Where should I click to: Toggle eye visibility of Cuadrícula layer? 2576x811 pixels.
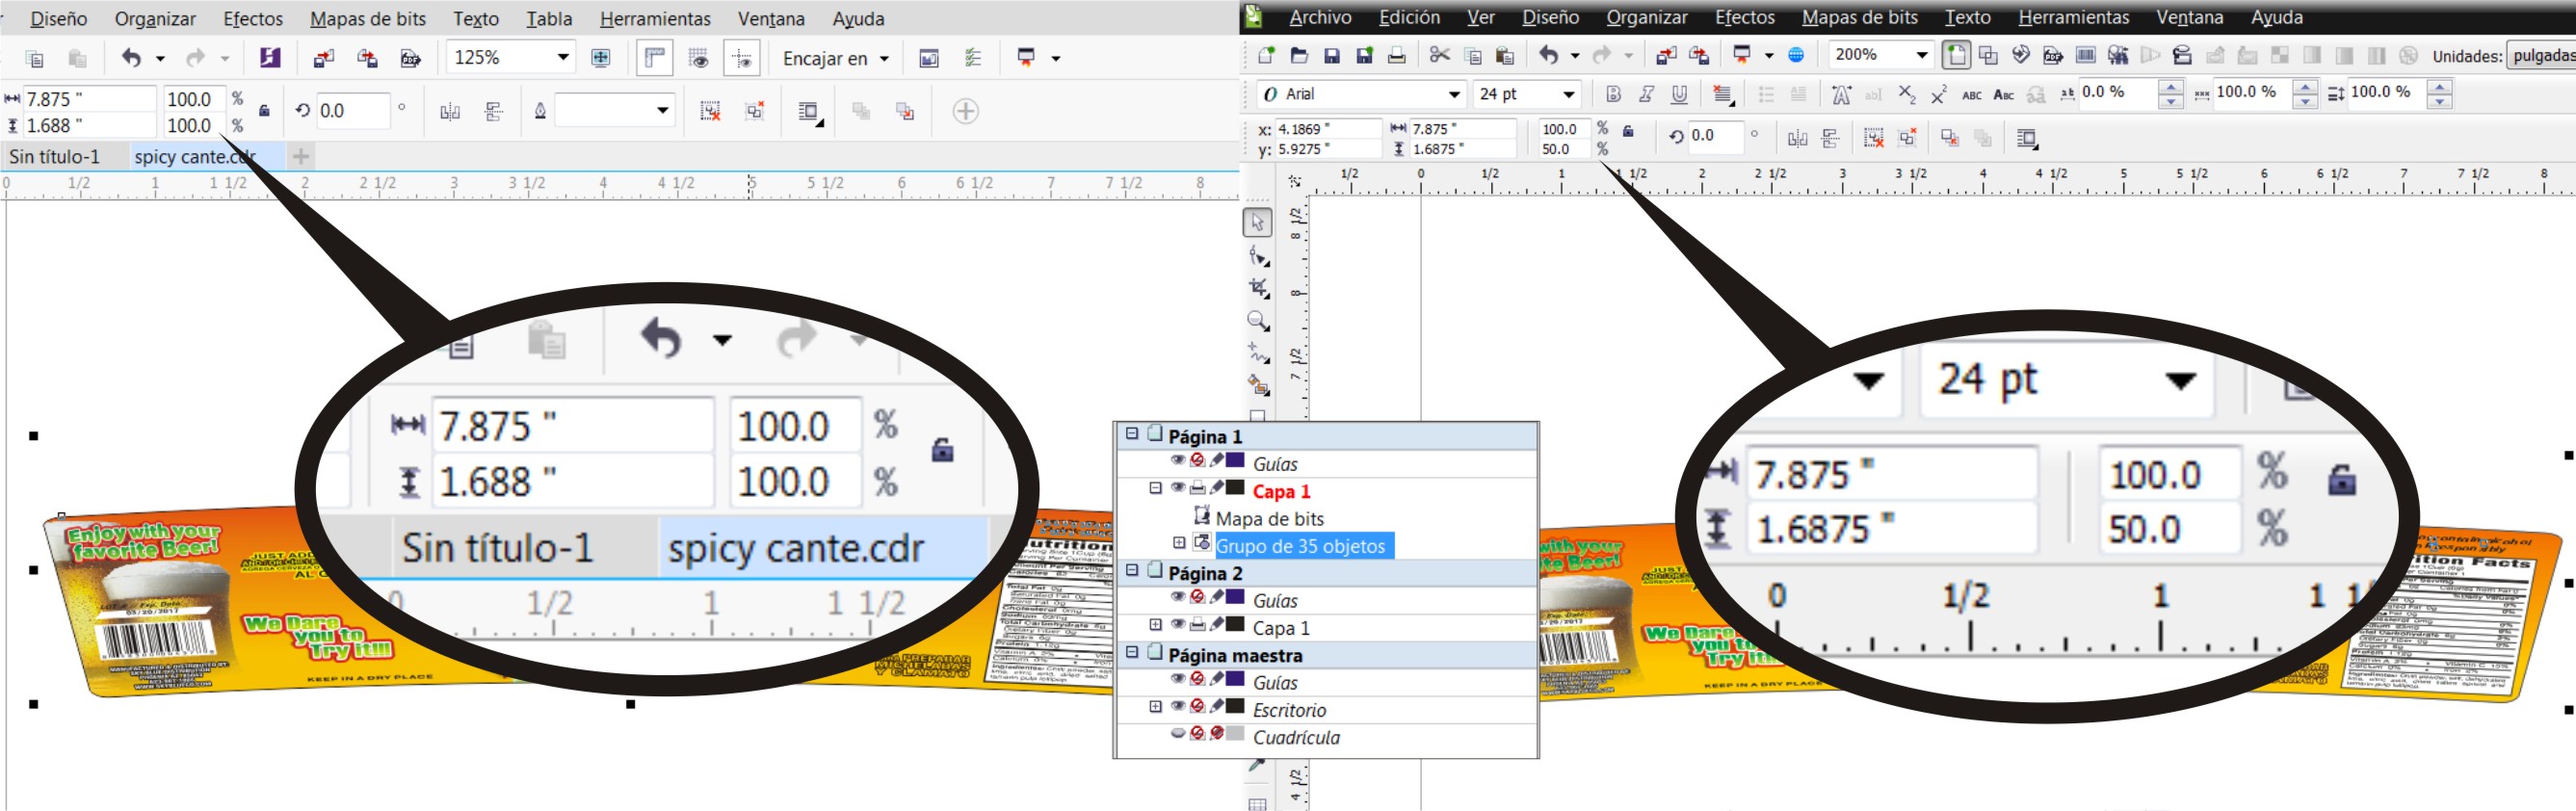[1178, 733]
